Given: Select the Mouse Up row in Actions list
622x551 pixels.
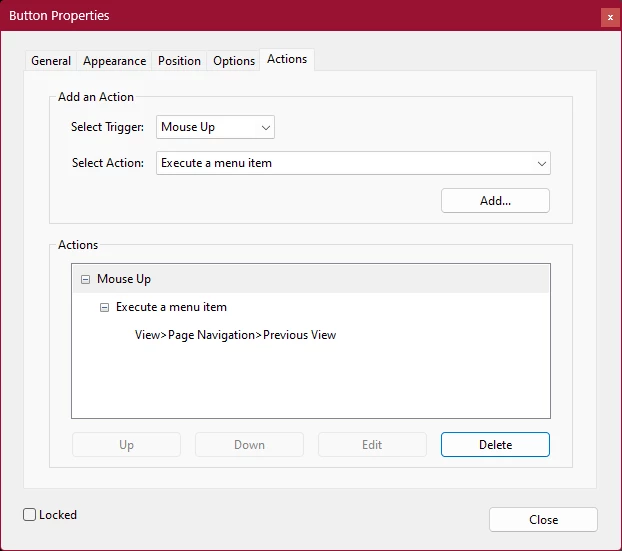Looking at the screenshot, I should (x=311, y=279).
